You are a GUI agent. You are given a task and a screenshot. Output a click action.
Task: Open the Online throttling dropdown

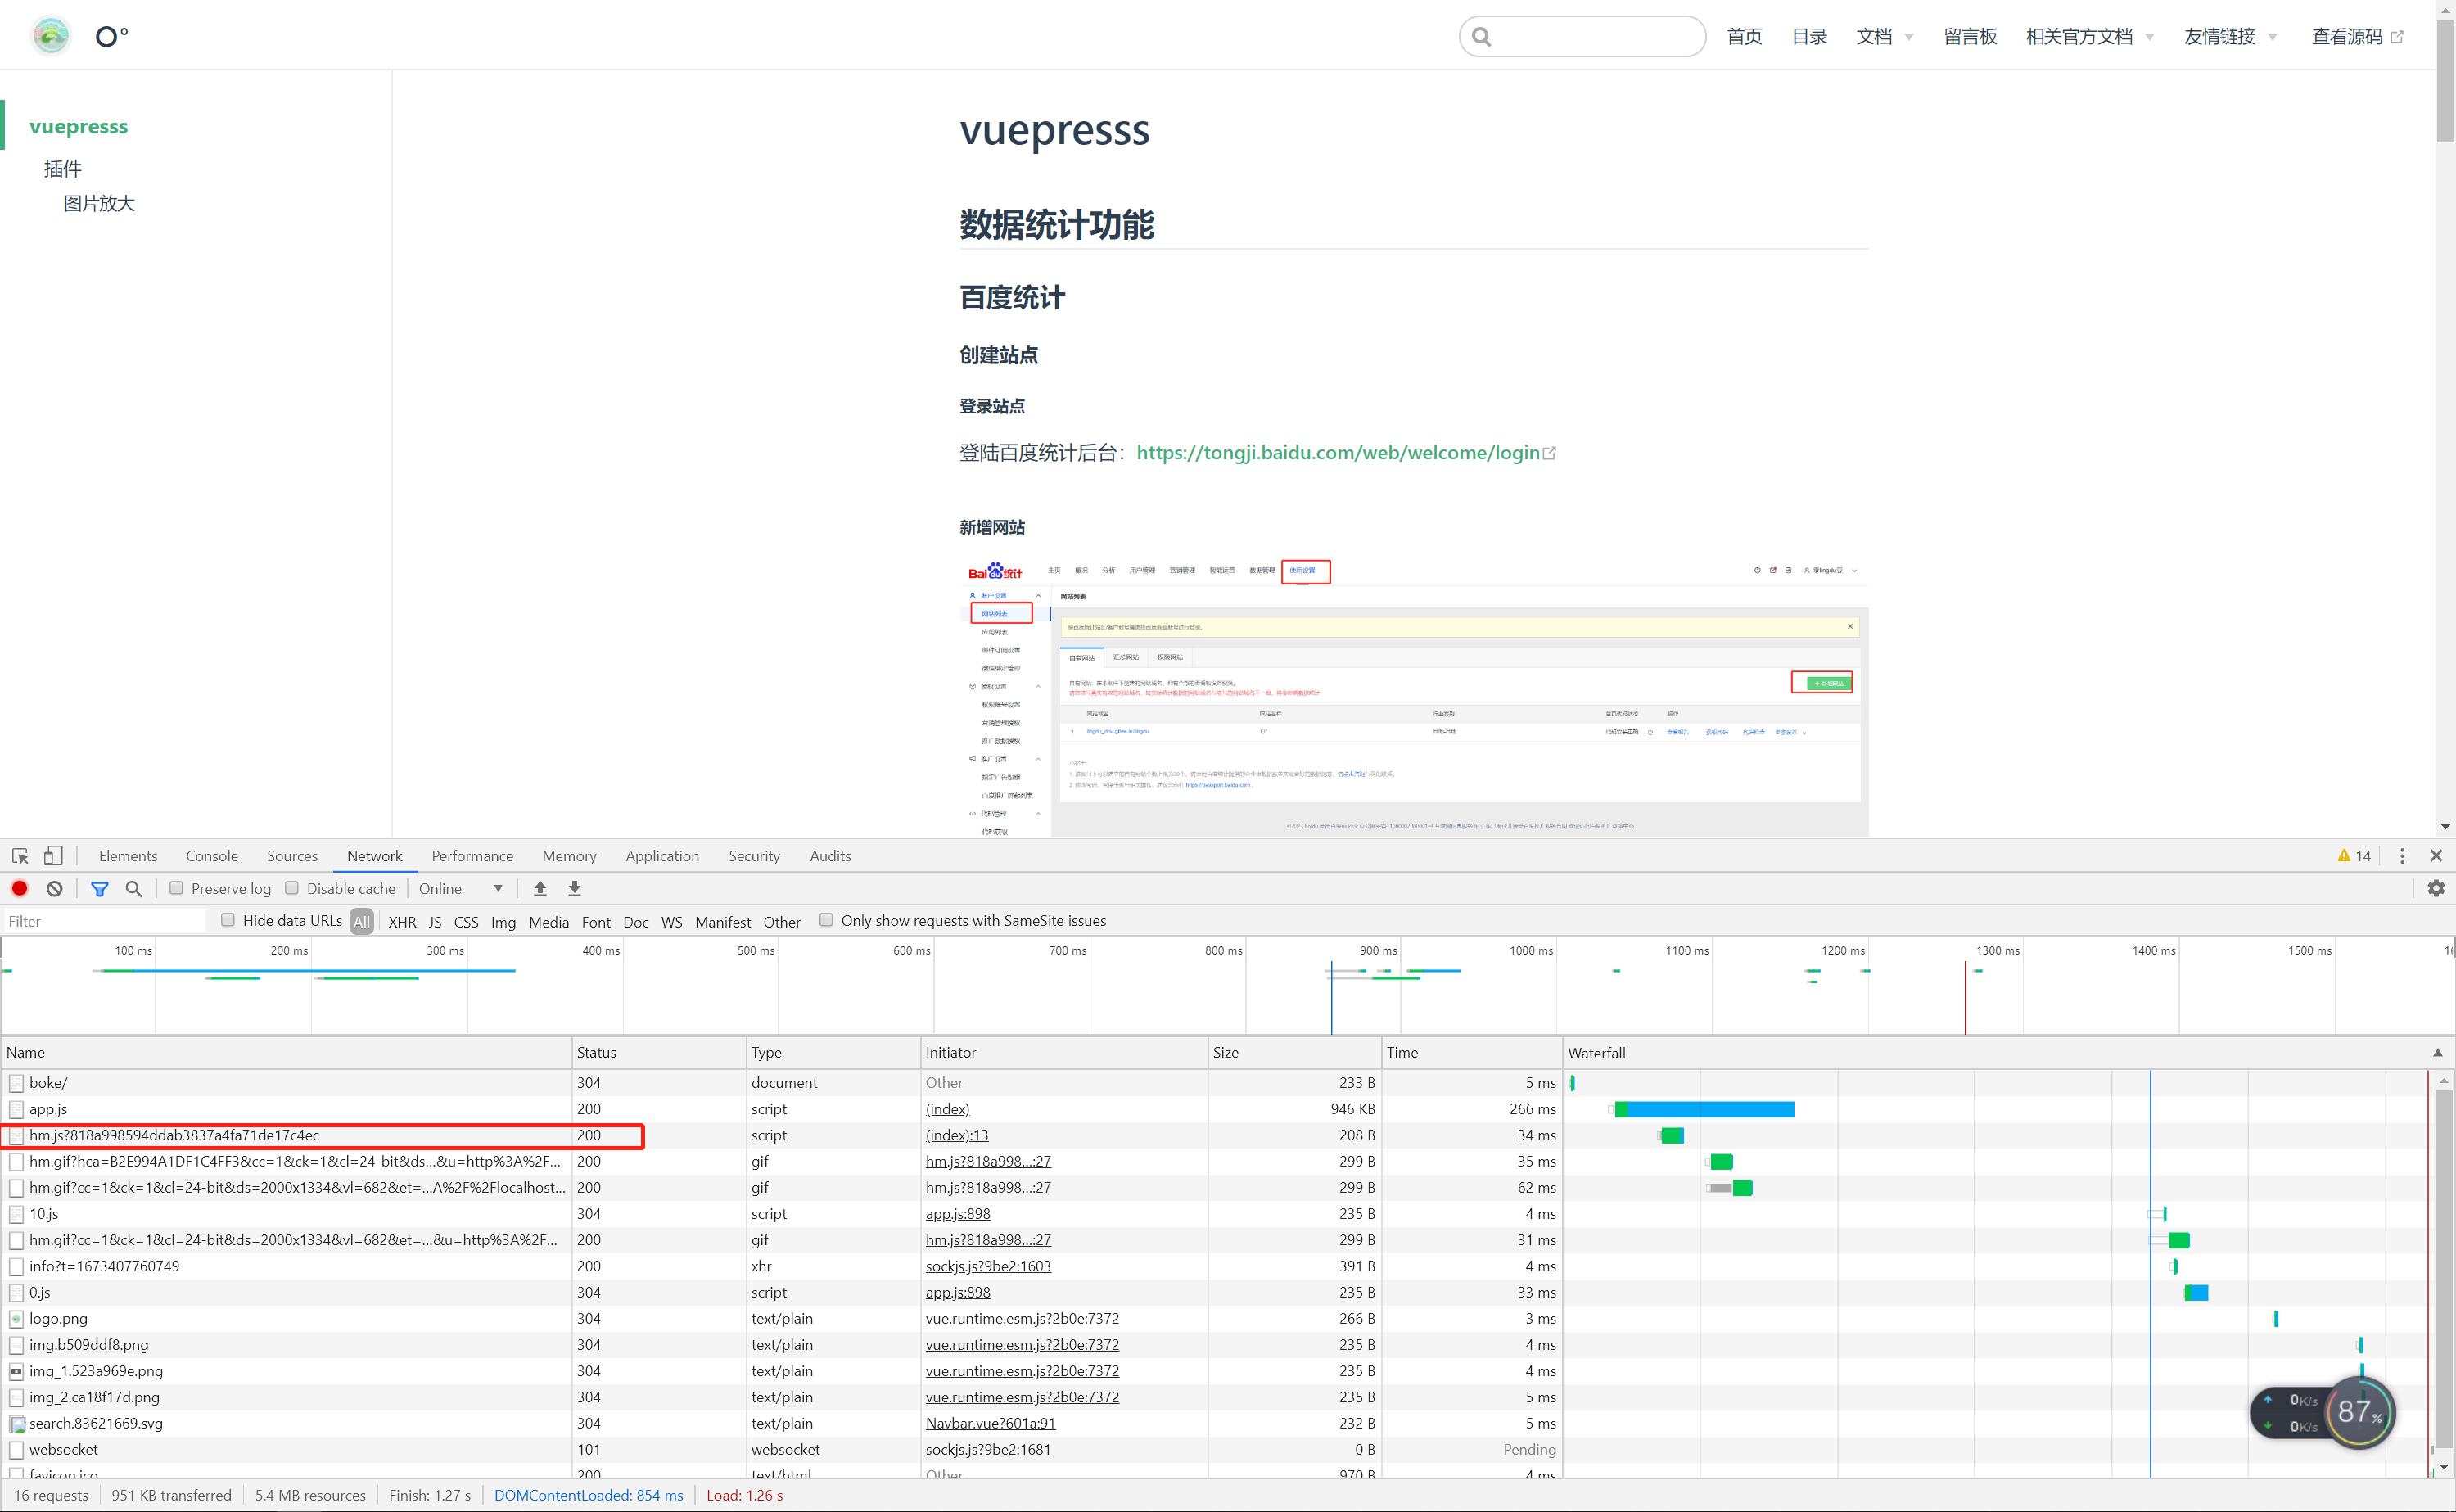click(x=460, y=888)
